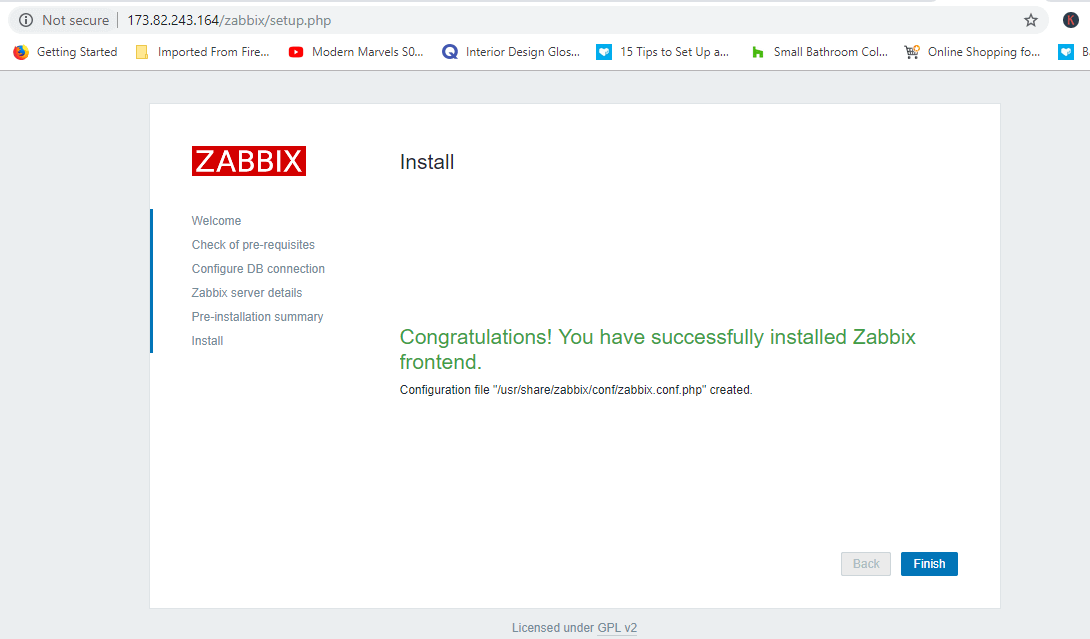Open the Modern Marvels bookmark
1090x639 pixels.
coord(356,52)
